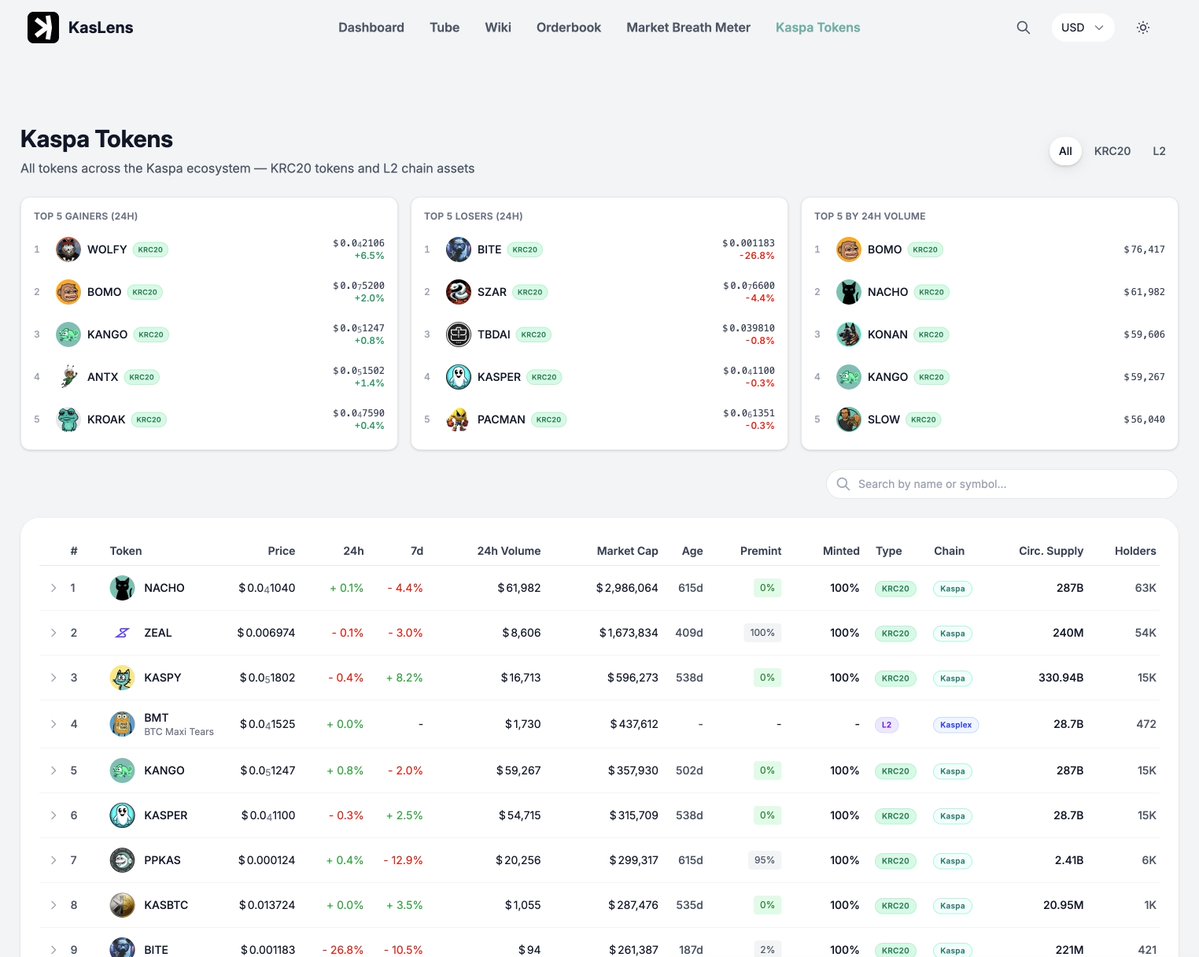The height and width of the screenshot is (957, 1199).
Task: Open the Kaspa Tokens nav item
Action: click(x=817, y=28)
